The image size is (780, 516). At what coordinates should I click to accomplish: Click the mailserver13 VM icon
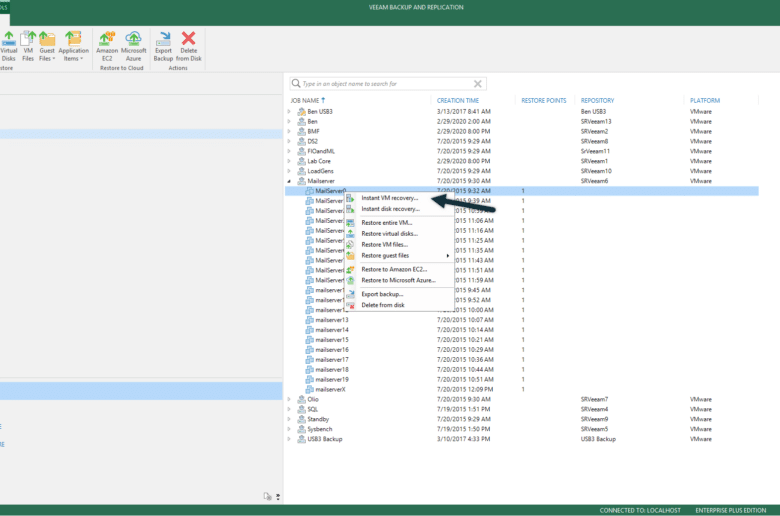[x=309, y=320]
